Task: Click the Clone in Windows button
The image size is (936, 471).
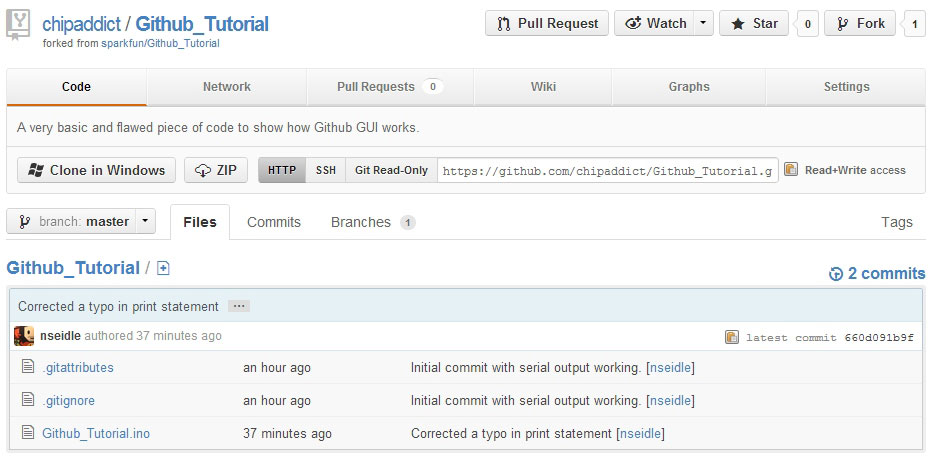Action: 96,170
